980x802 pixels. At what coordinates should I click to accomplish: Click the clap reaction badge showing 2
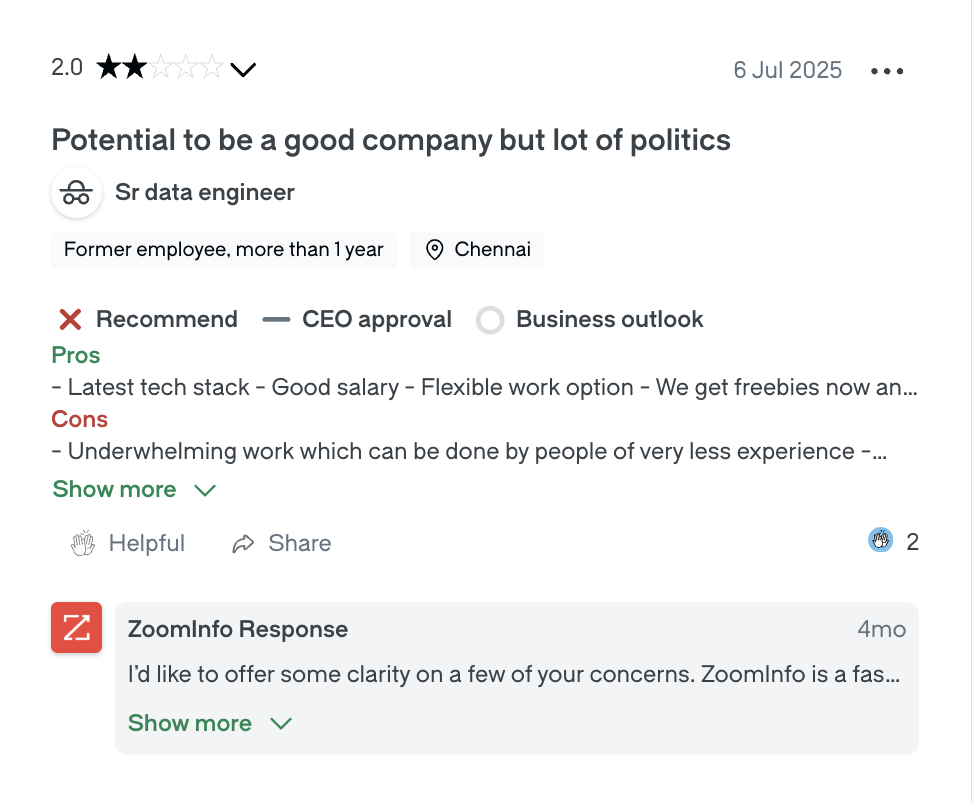[x=880, y=540]
